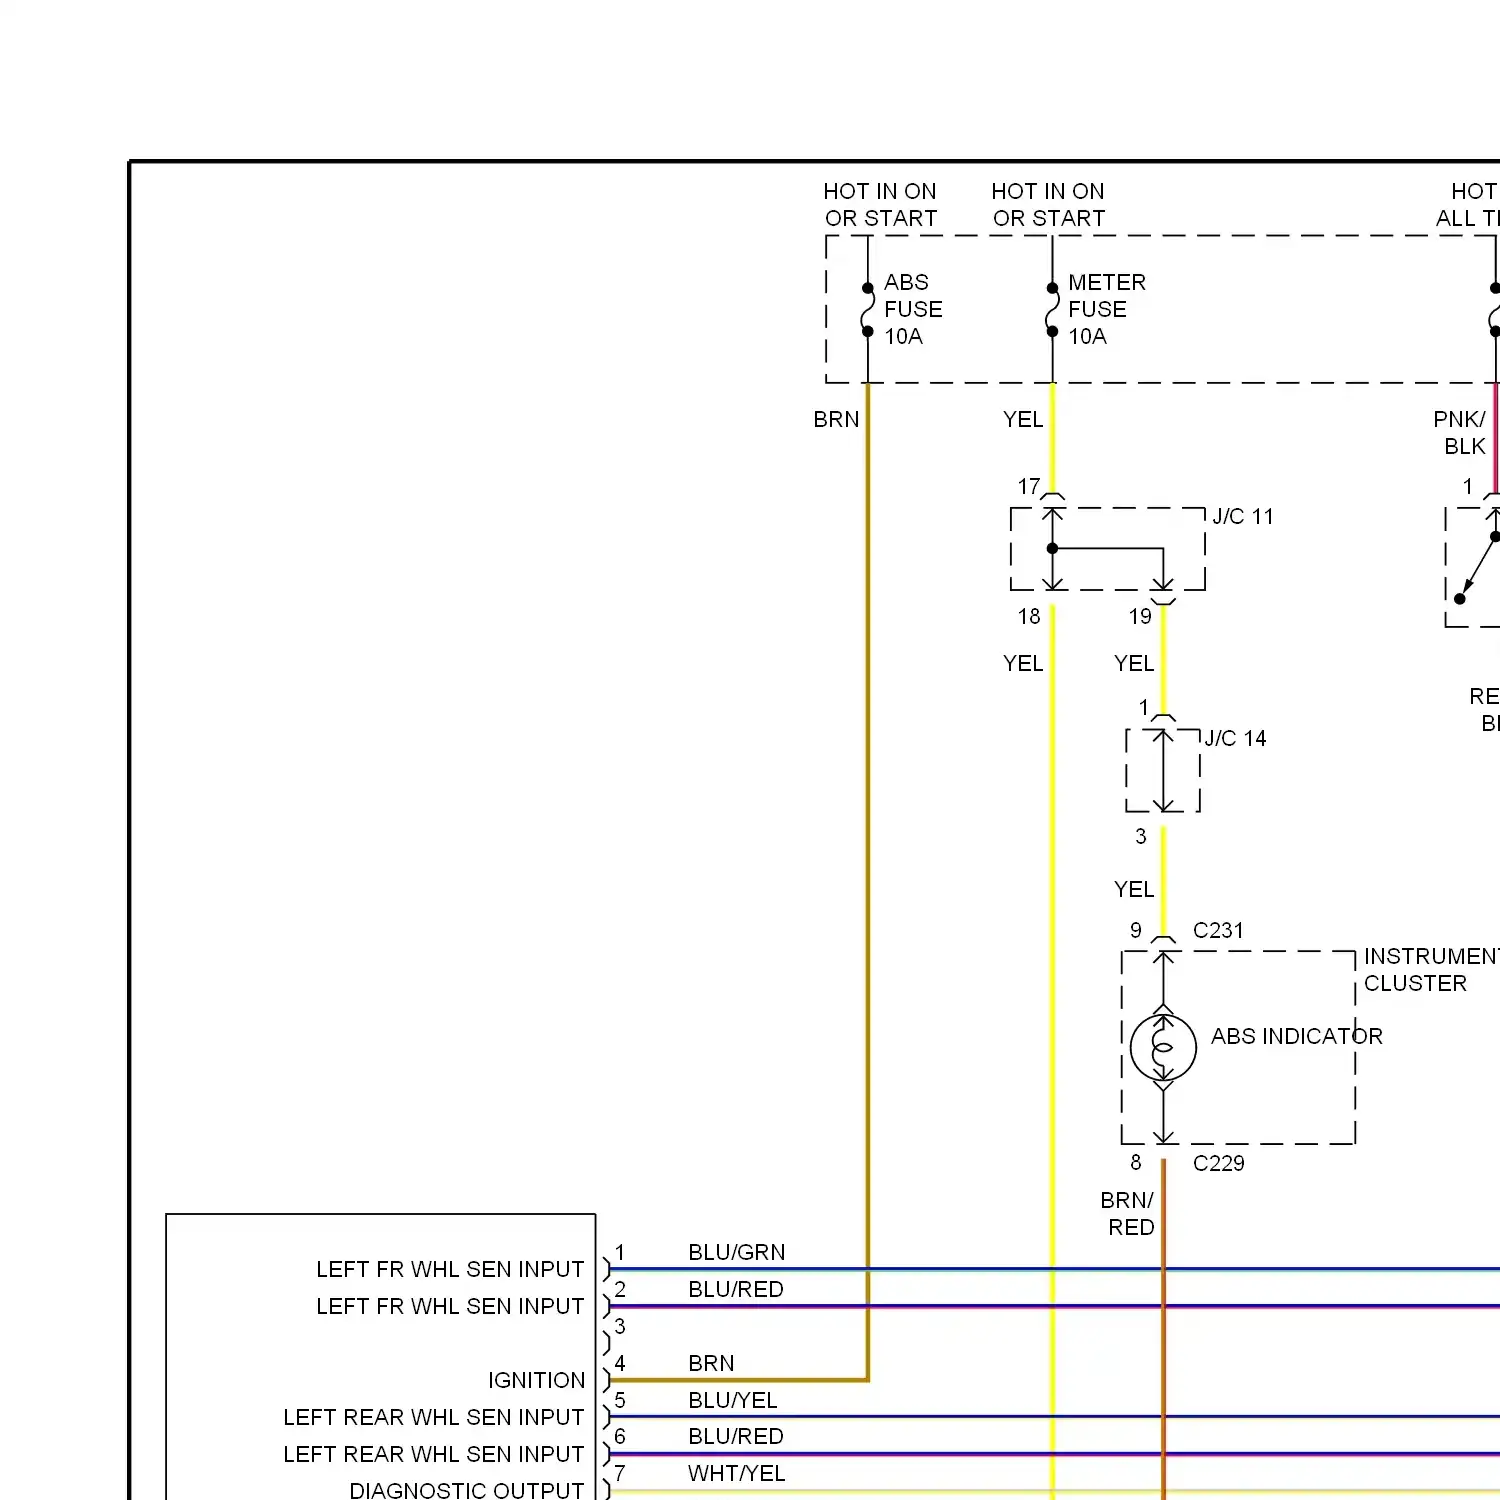Click the BRN label below the ABS fuse
Viewport: 1500px width, 1500px height.
click(836, 420)
